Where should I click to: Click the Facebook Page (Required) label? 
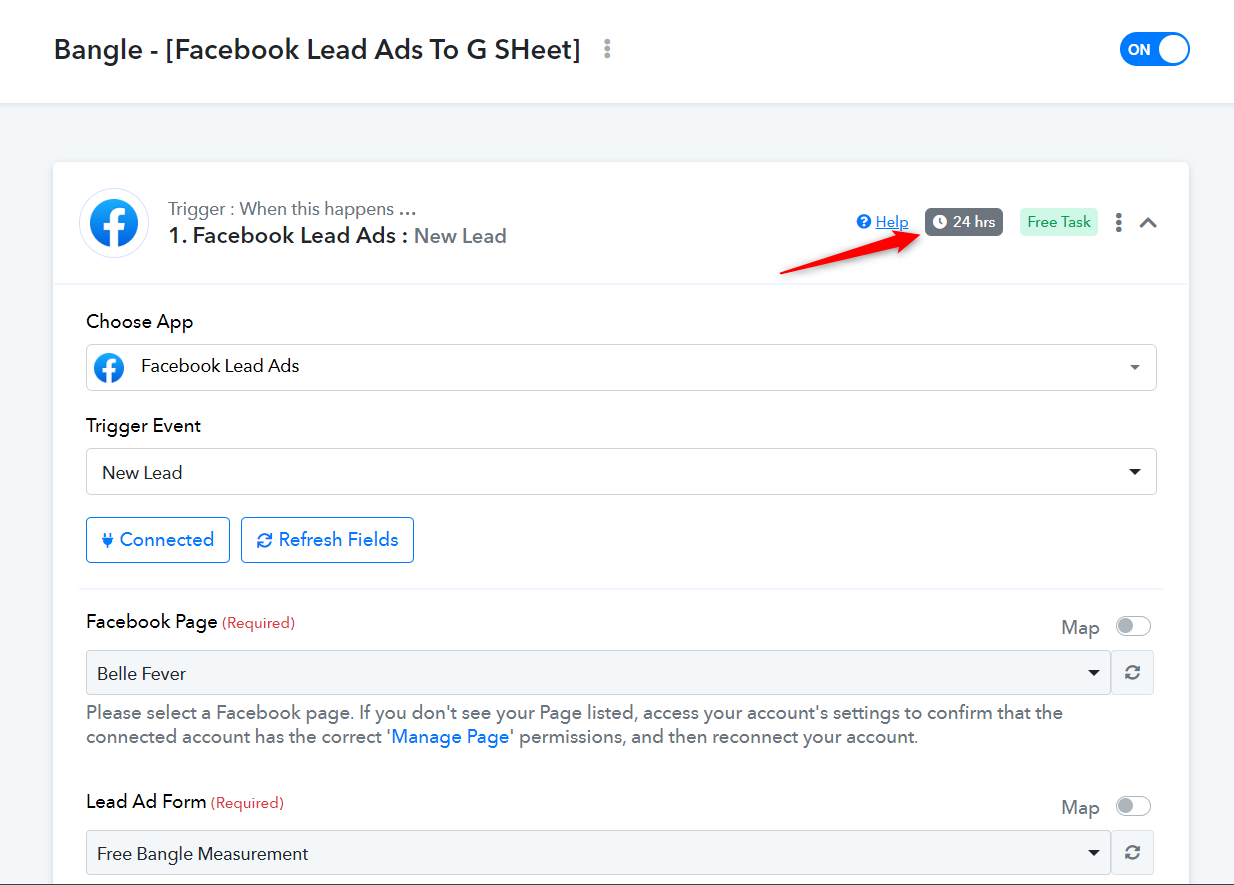click(190, 622)
